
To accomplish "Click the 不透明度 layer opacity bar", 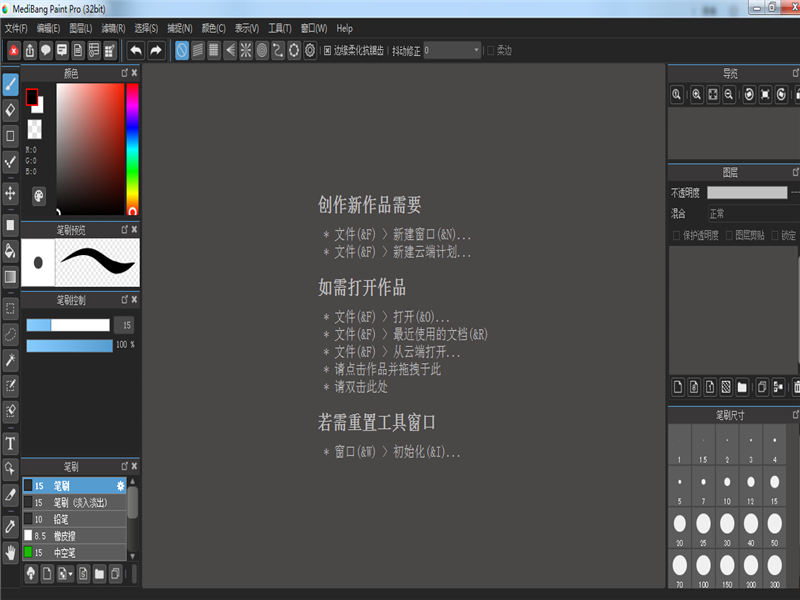I will (747, 192).
